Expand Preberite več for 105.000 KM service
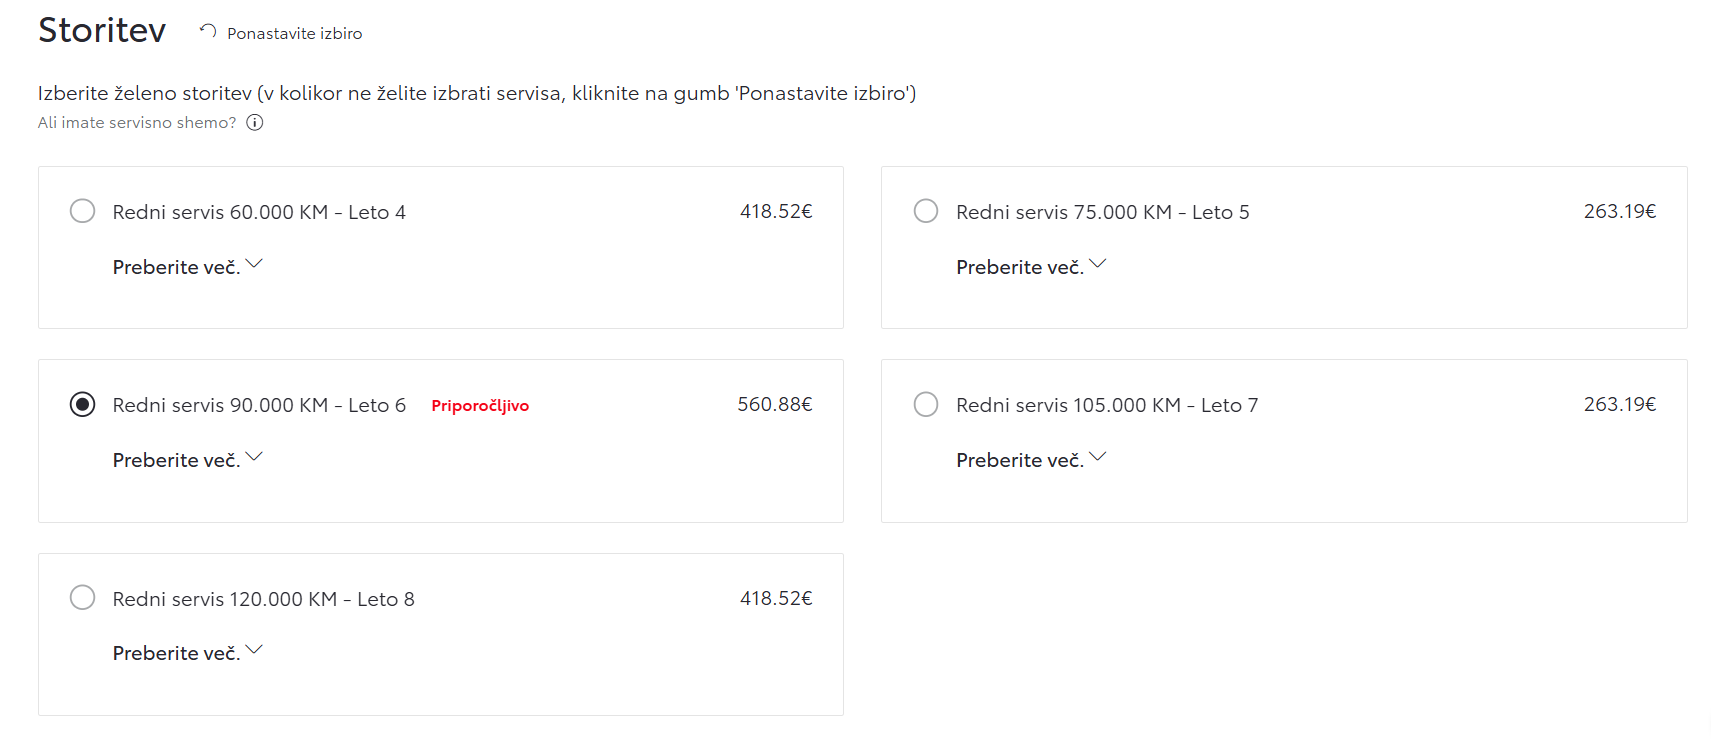This screenshot has height=745, width=1711. pos(1031,460)
